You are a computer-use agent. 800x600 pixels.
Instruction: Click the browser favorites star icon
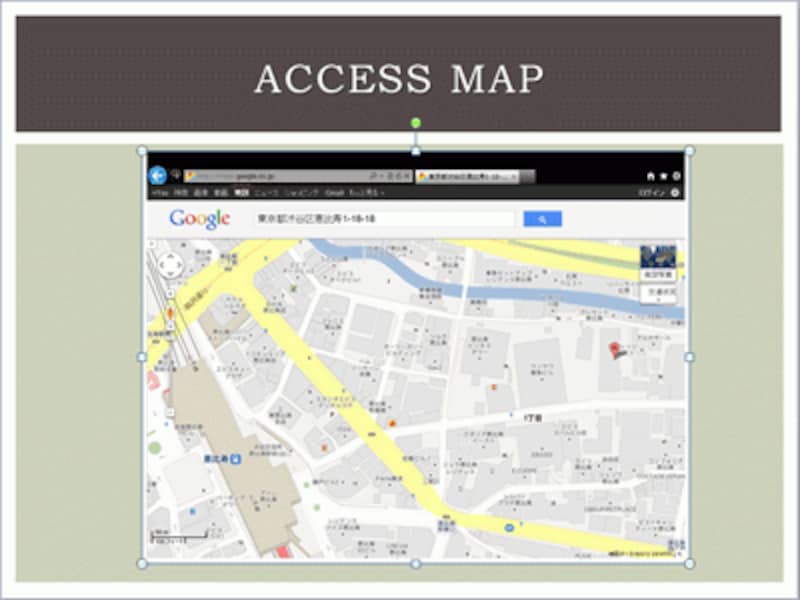click(x=663, y=176)
